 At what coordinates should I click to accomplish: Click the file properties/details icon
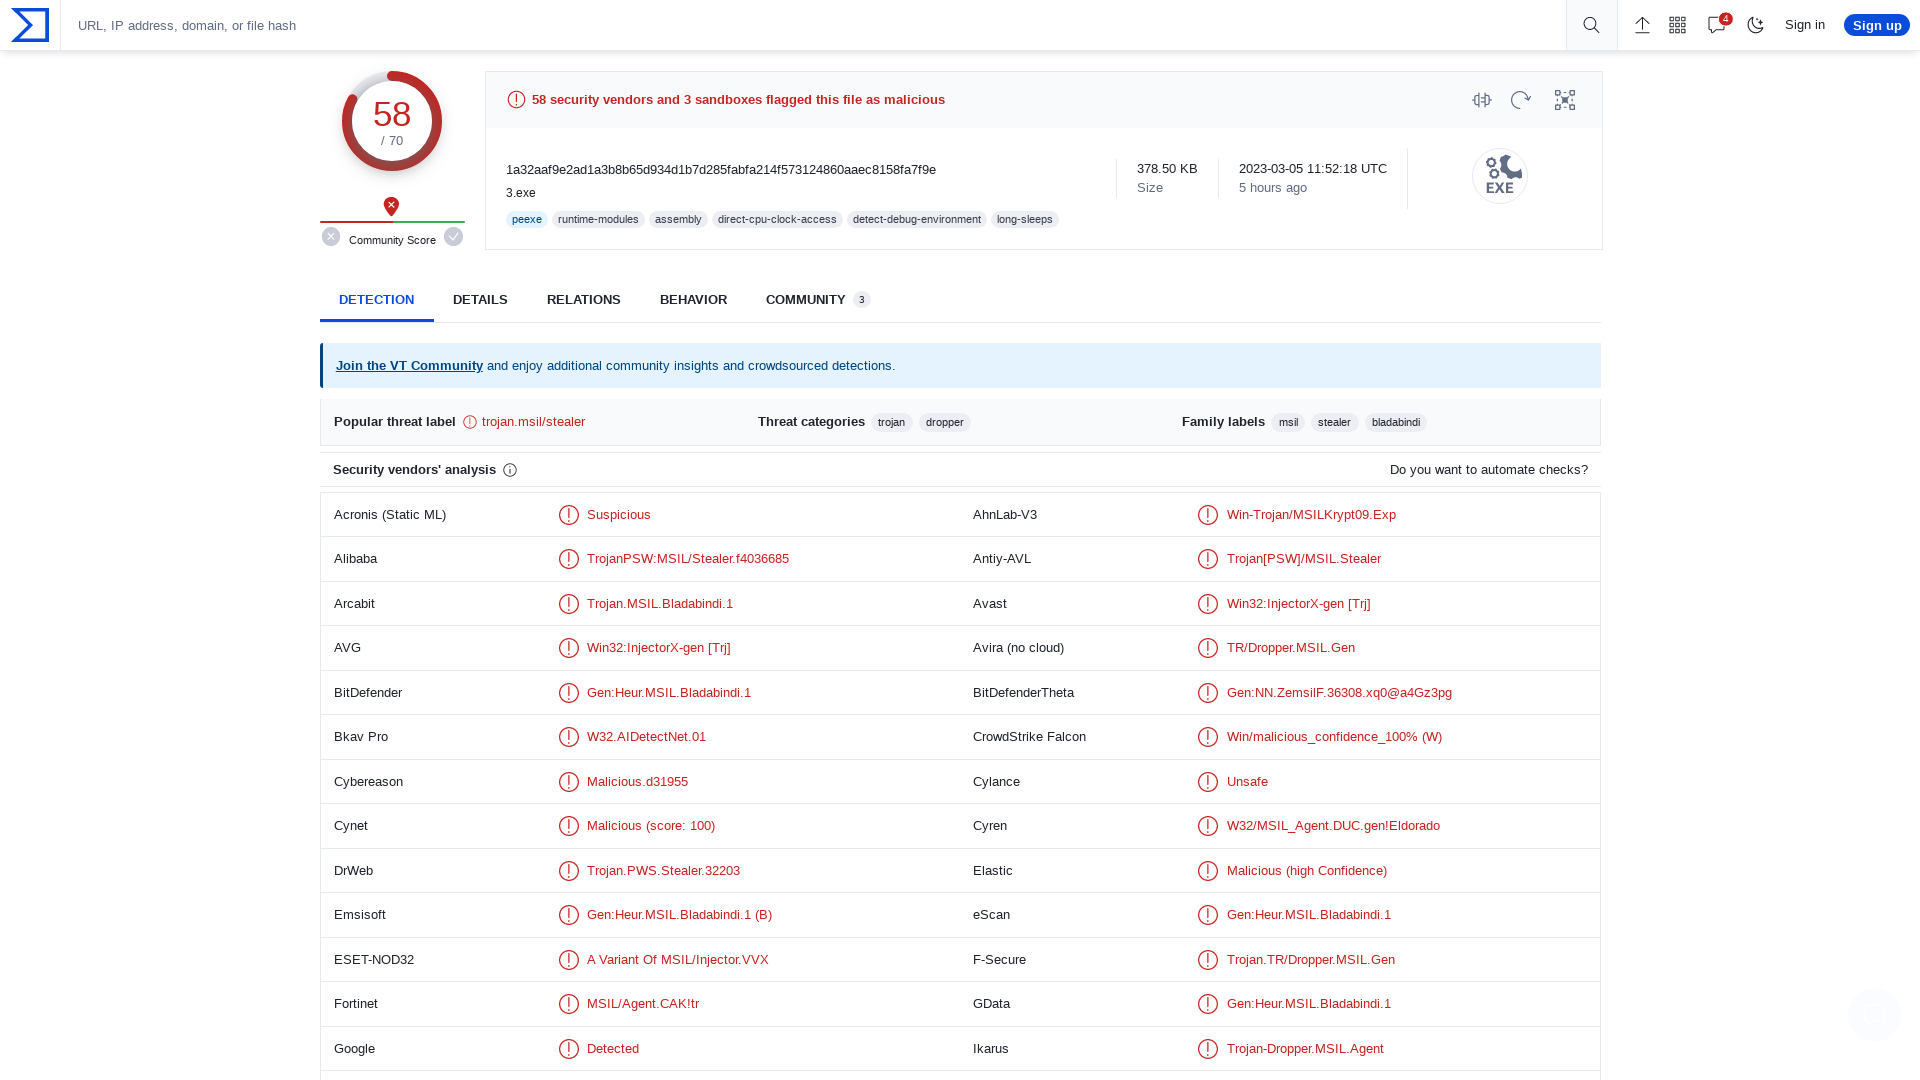(1481, 99)
